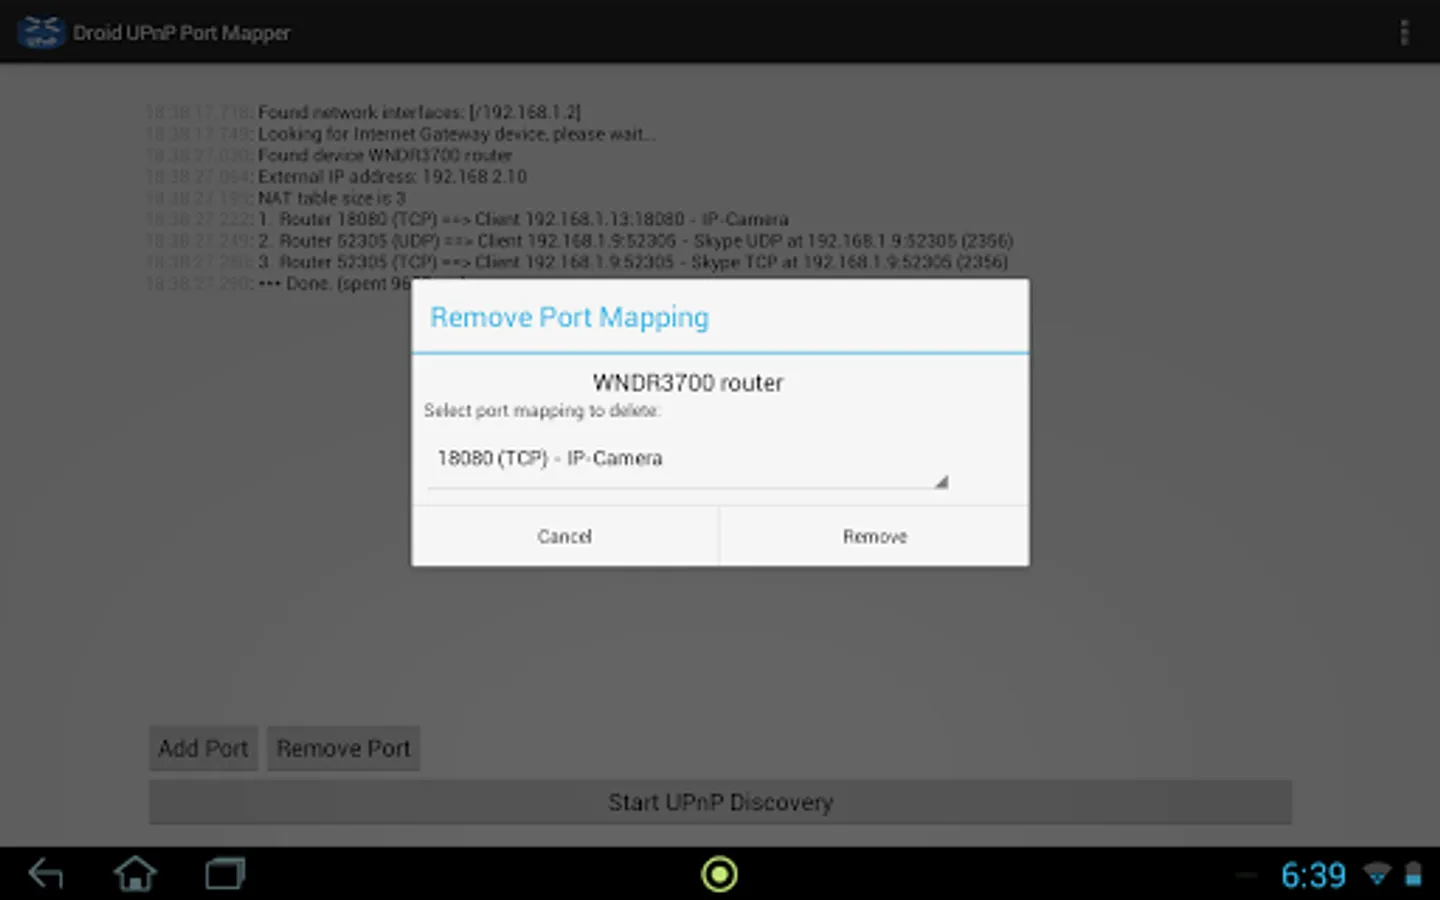Click log entry for Router 52305 (UDP) Skype
Image resolution: width=1440 pixels, height=900 pixels.
(x=635, y=241)
